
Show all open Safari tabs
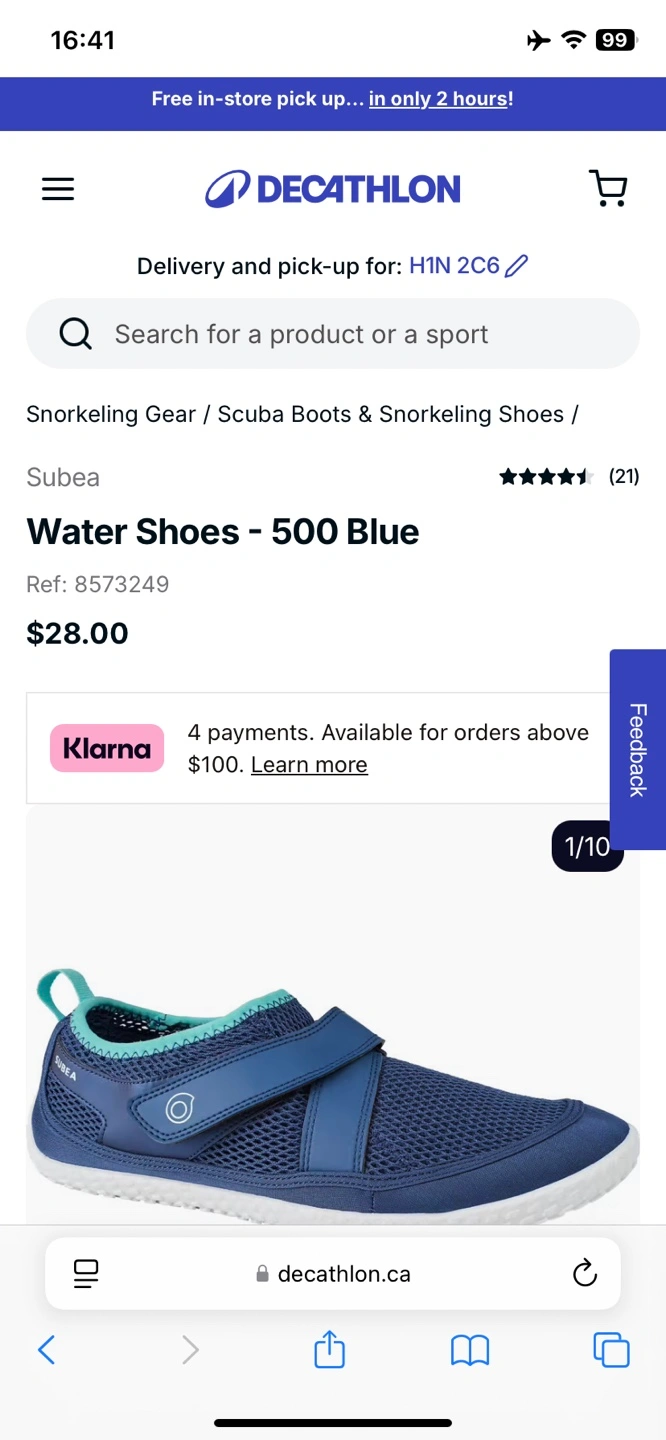[611, 1351]
